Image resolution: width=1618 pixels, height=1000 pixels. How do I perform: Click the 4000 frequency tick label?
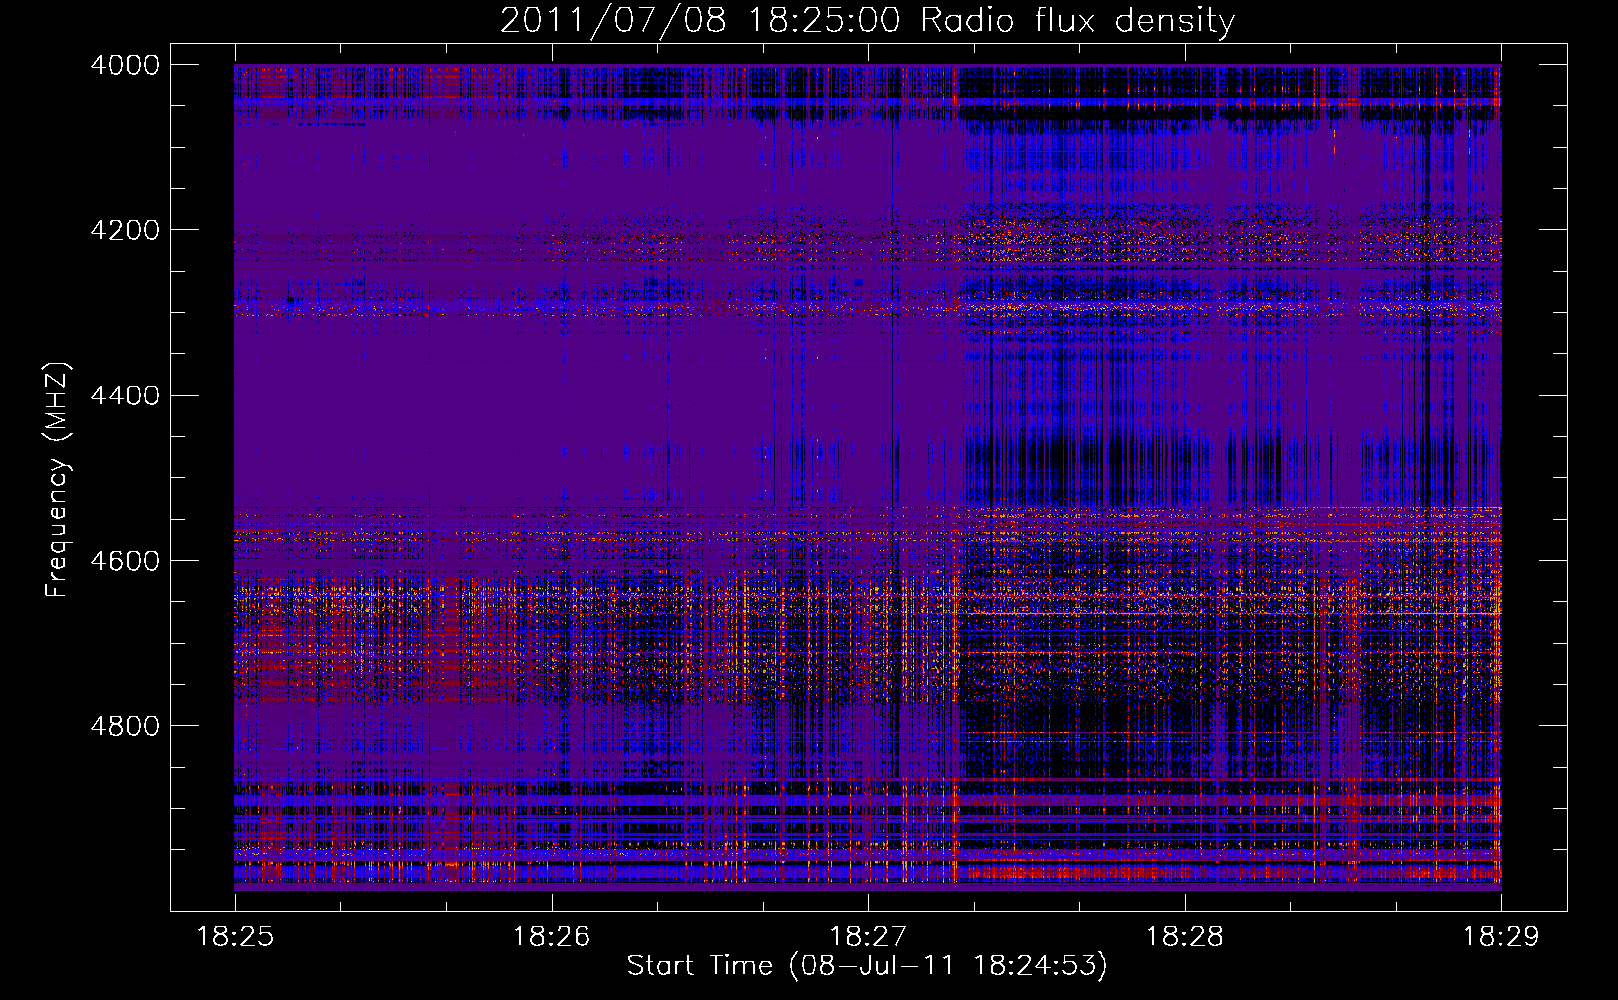125,65
